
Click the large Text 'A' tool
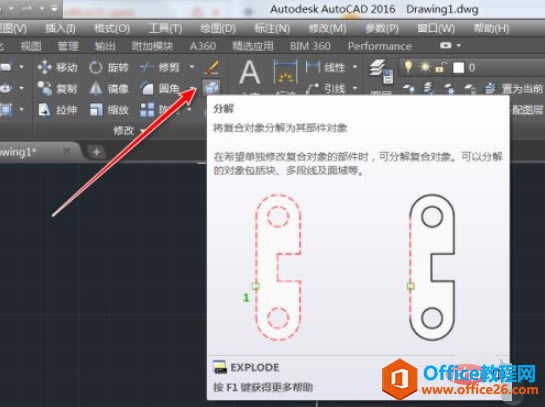pos(250,72)
